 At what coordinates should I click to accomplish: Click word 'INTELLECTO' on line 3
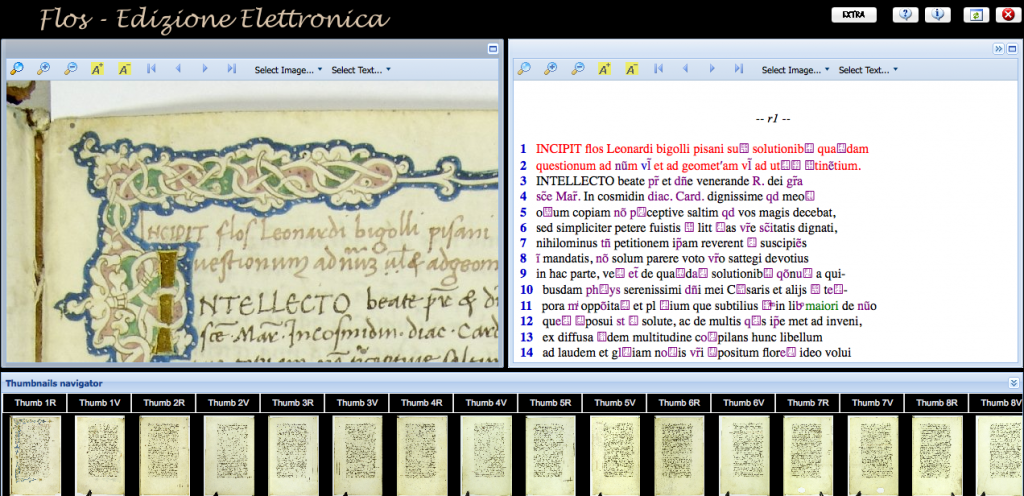[x=575, y=181]
